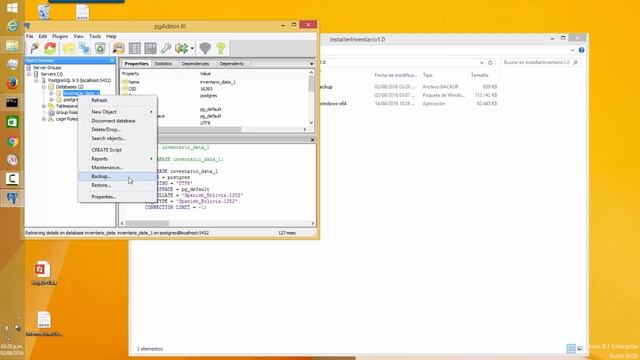Click the View Data grid icon
The width and height of the screenshot is (640, 360).
coord(135,48)
